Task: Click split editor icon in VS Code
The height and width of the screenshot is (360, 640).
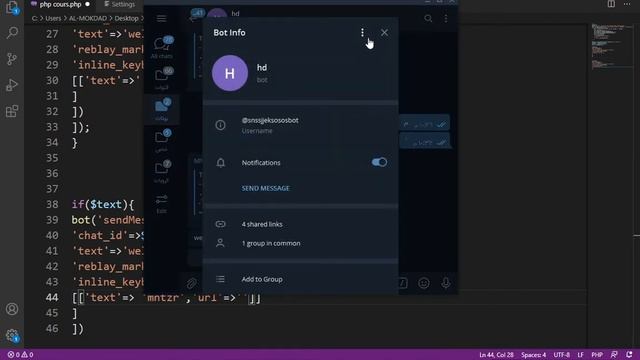Action: (x=611, y=4)
